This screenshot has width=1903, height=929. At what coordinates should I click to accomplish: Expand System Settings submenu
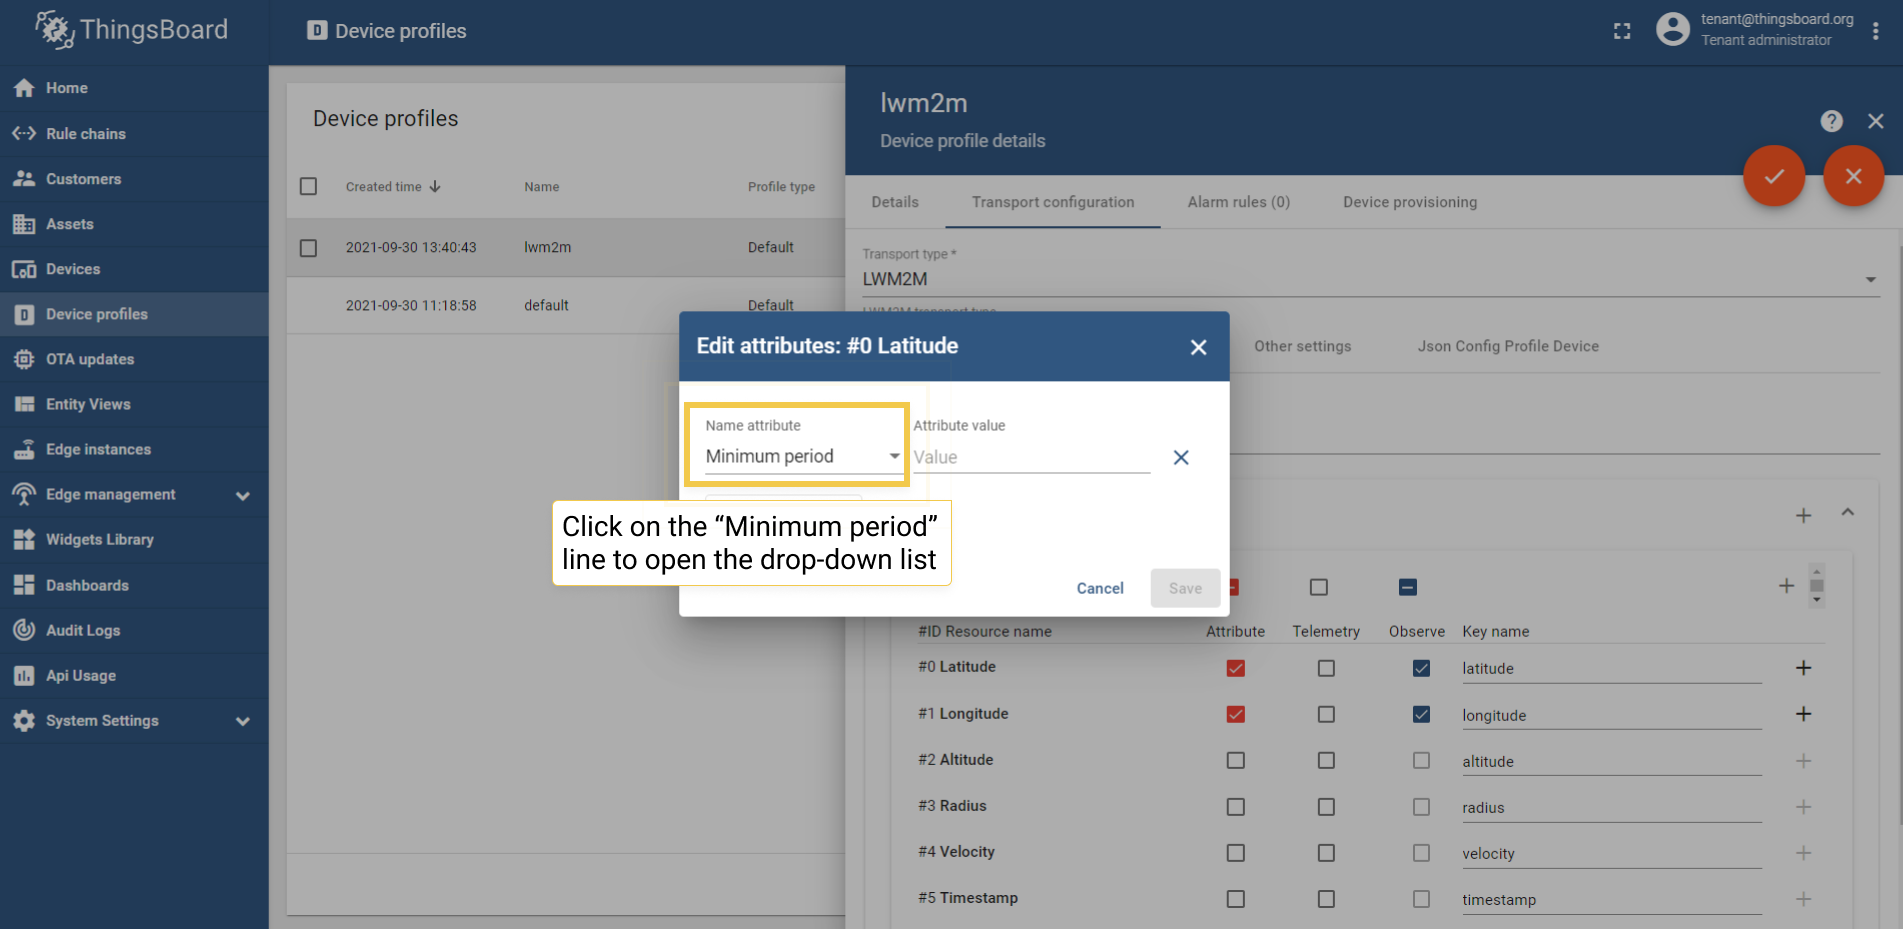[x=242, y=721]
